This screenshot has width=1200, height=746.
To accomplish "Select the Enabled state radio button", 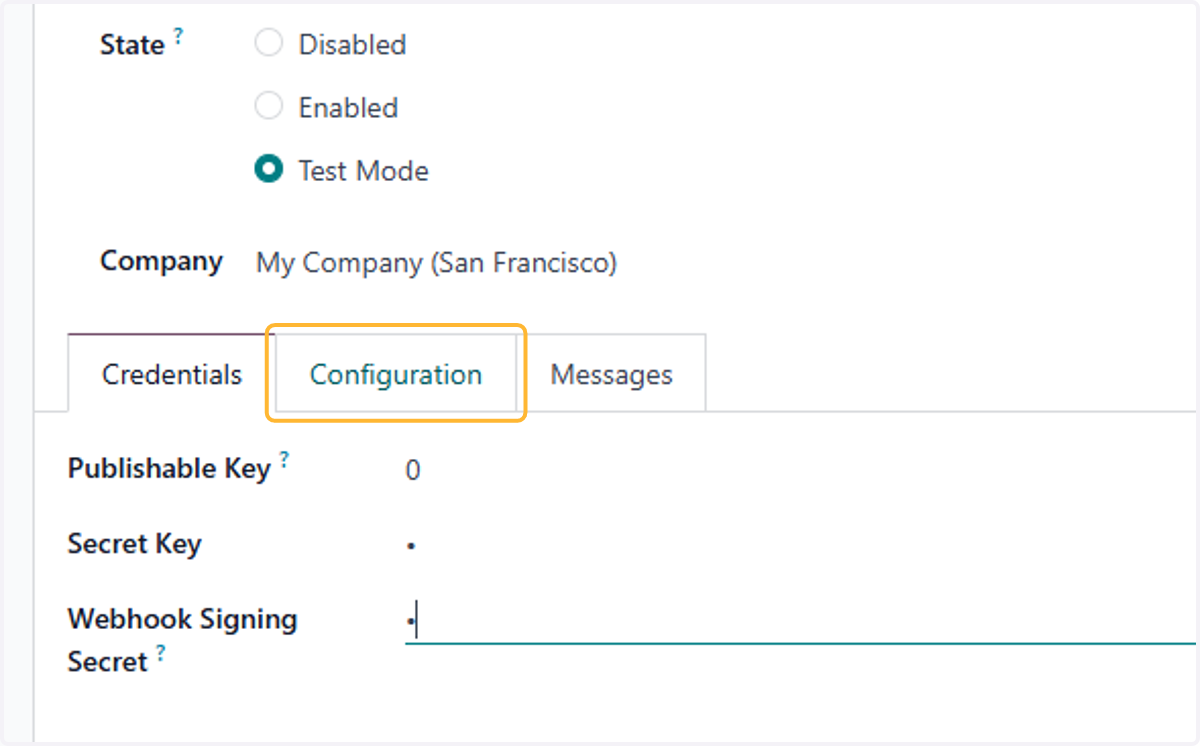I will [269, 107].
